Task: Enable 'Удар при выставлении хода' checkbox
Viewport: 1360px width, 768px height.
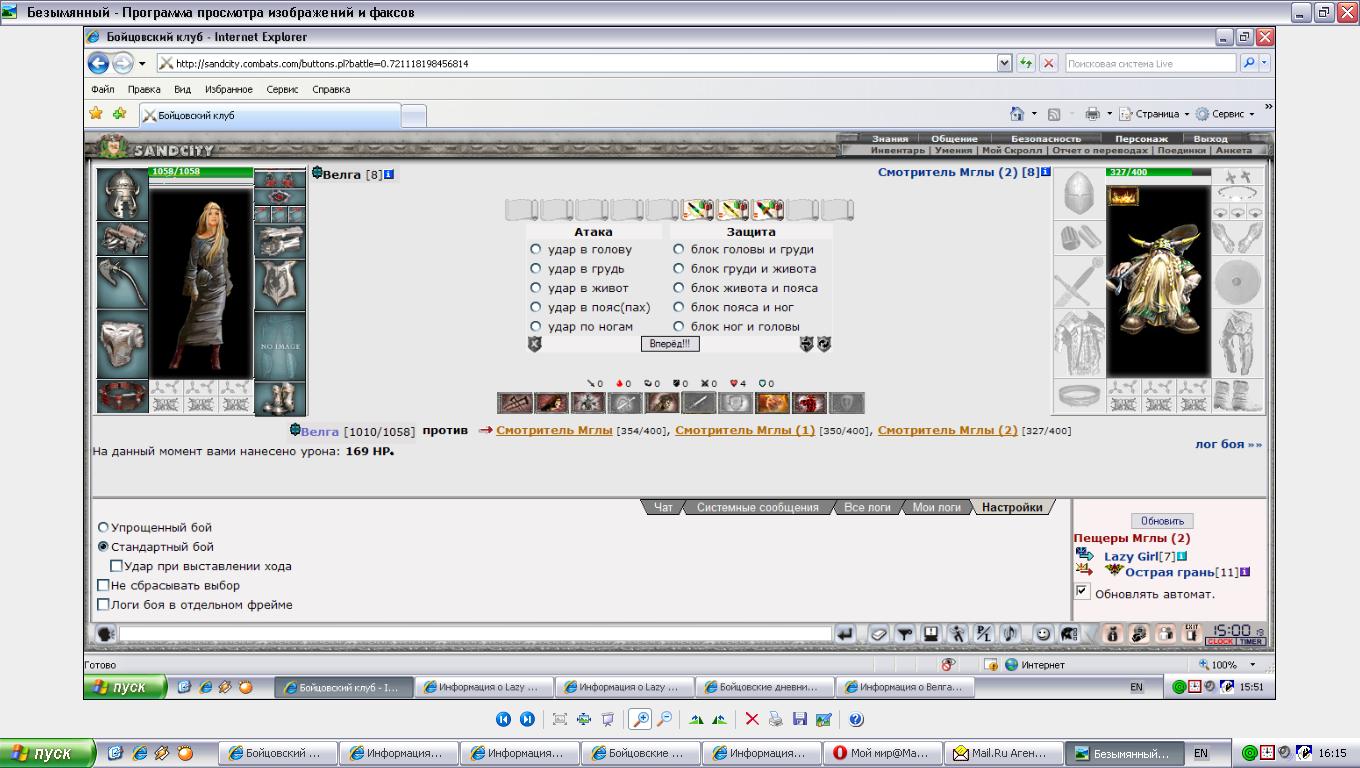Action: tap(116, 566)
